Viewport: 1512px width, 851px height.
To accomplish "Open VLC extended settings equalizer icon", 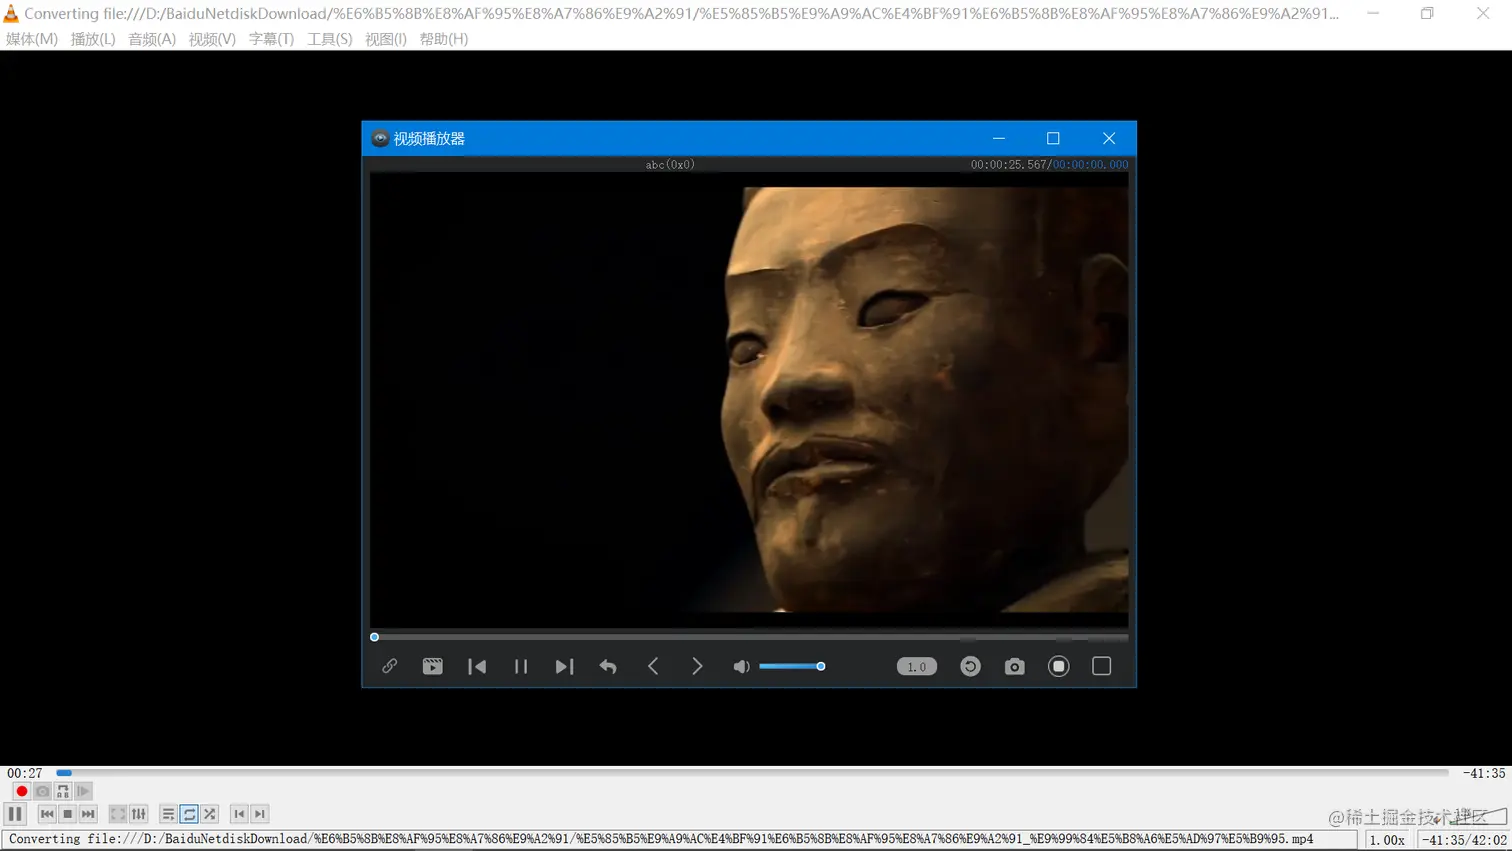I will (139, 814).
